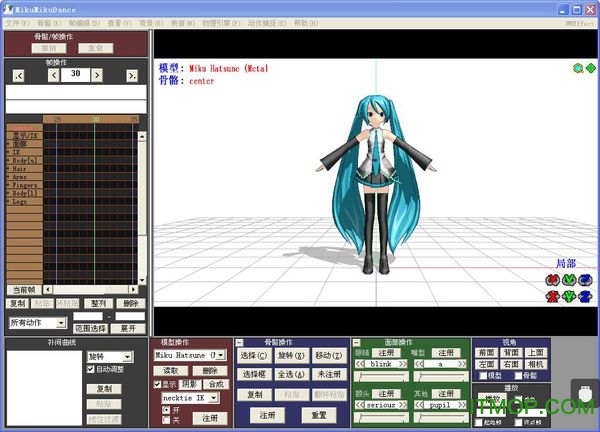Image resolution: width=600 pixels, height=432 pixels.
Task: Click the 范围选择 range select button
Action: click(91, 328)
